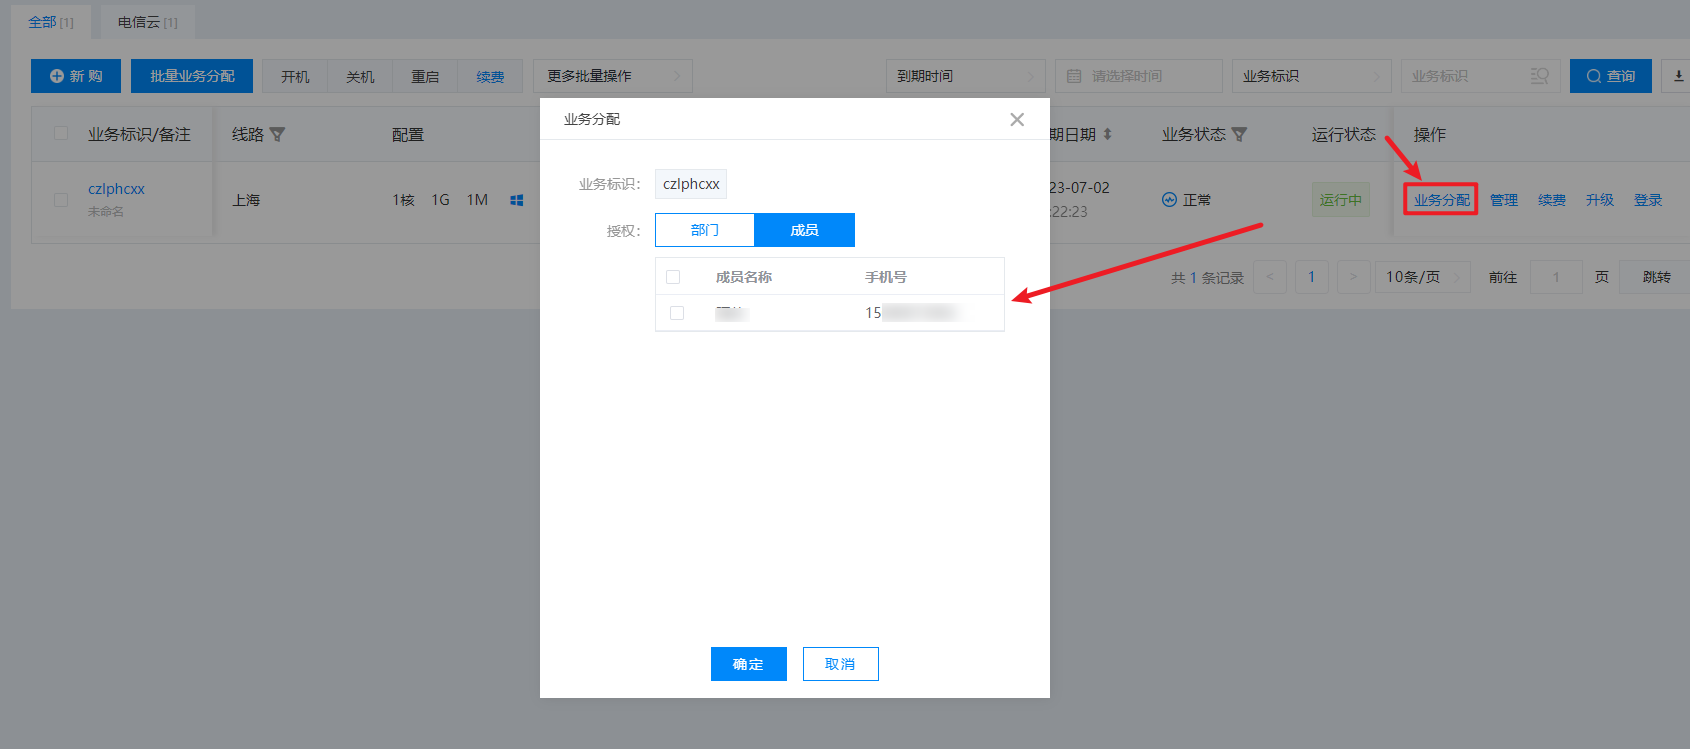Check the select-all 成员名称 header checkbox
The width and height of the screenshot is (1690, 749).
[x=673, y=277]
